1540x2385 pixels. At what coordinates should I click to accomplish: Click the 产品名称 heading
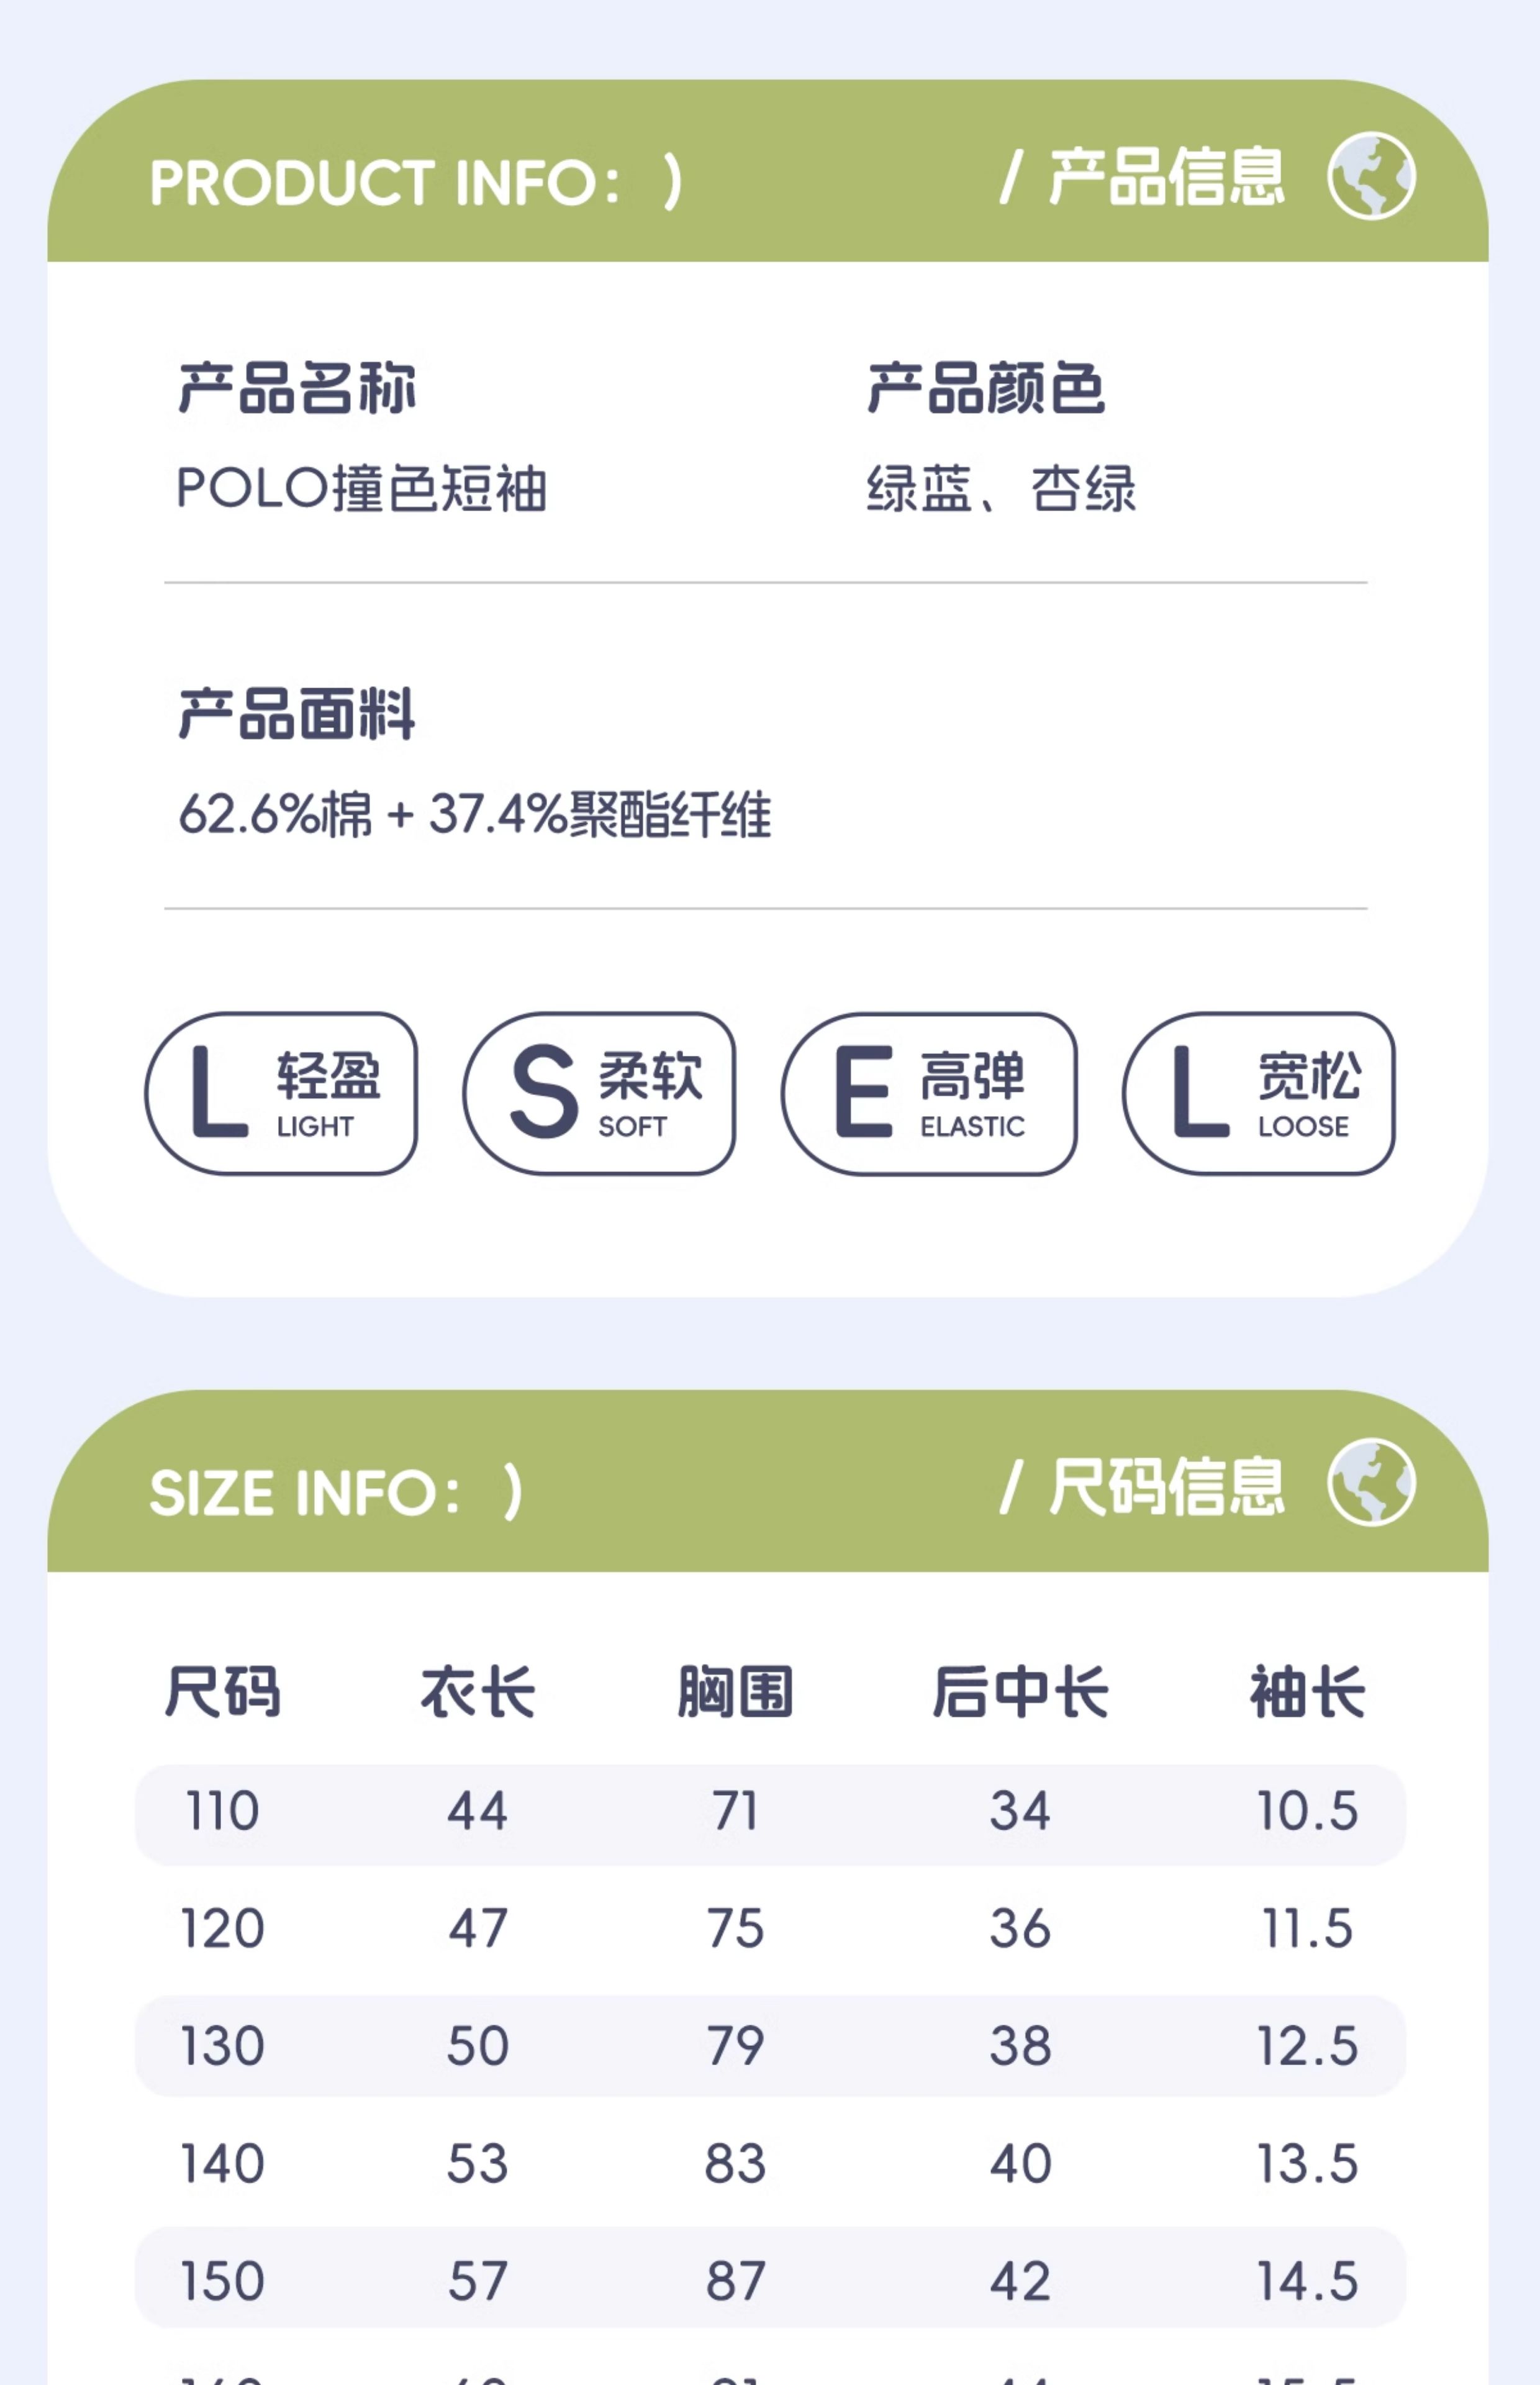(297, 388)
